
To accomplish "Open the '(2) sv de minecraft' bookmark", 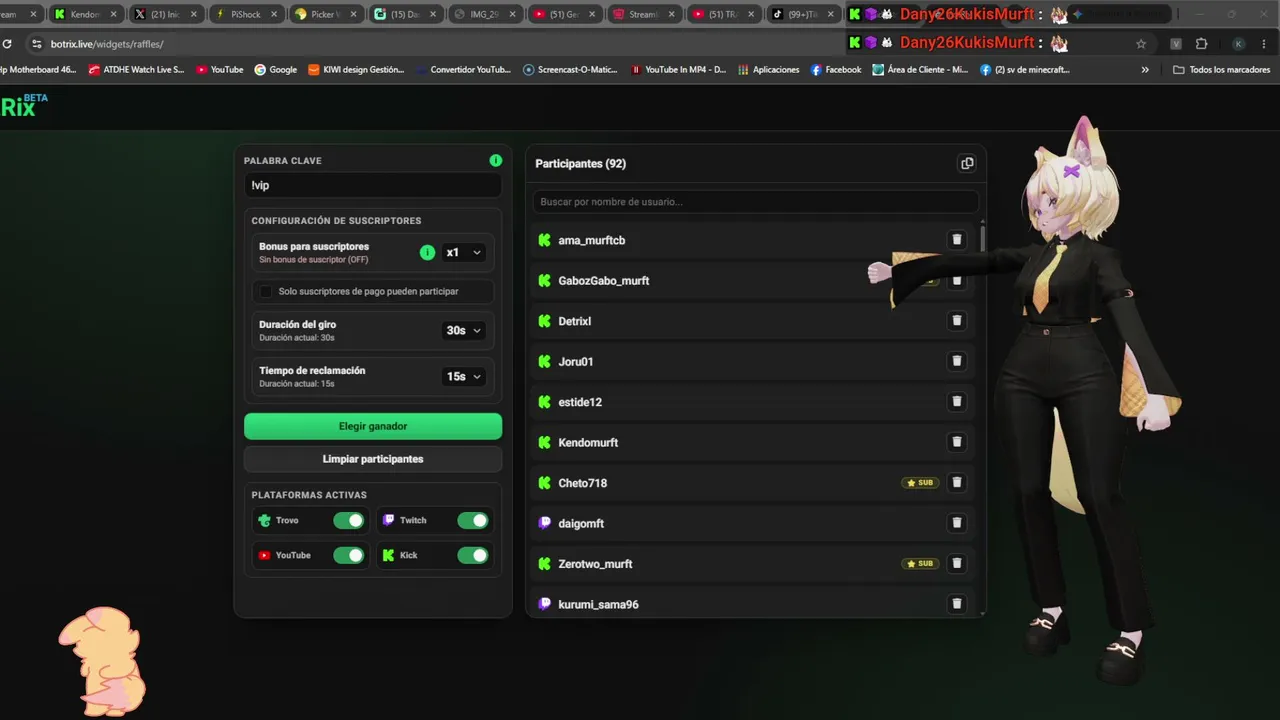I will tap(1025, 70).
